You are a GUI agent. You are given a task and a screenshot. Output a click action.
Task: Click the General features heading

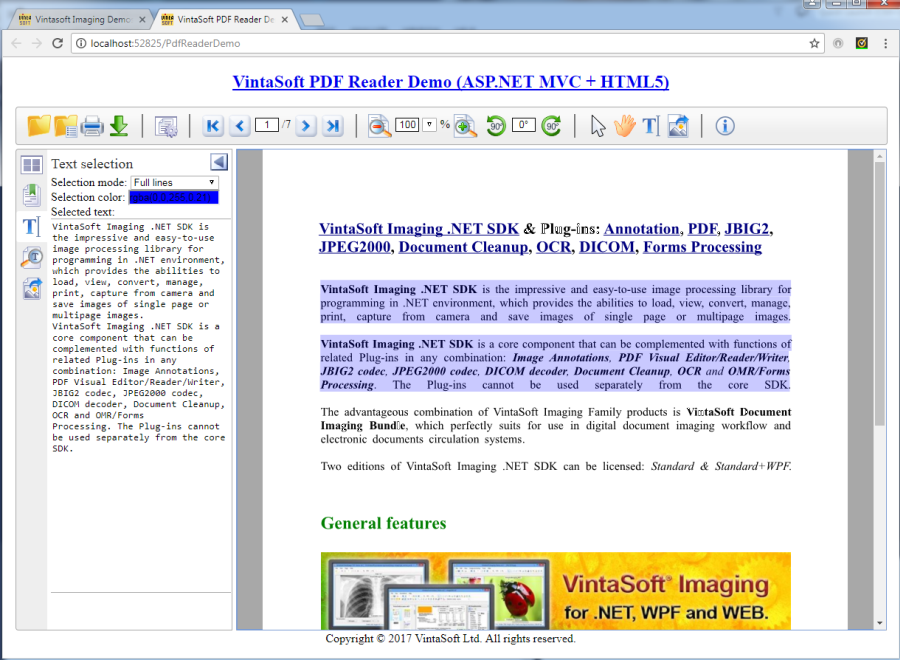coord(383,523)
